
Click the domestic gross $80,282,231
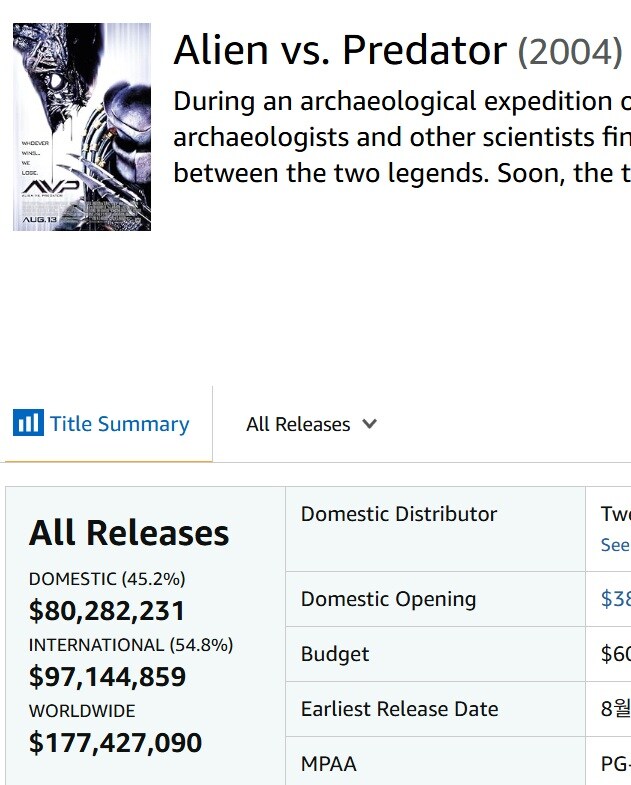107,611
